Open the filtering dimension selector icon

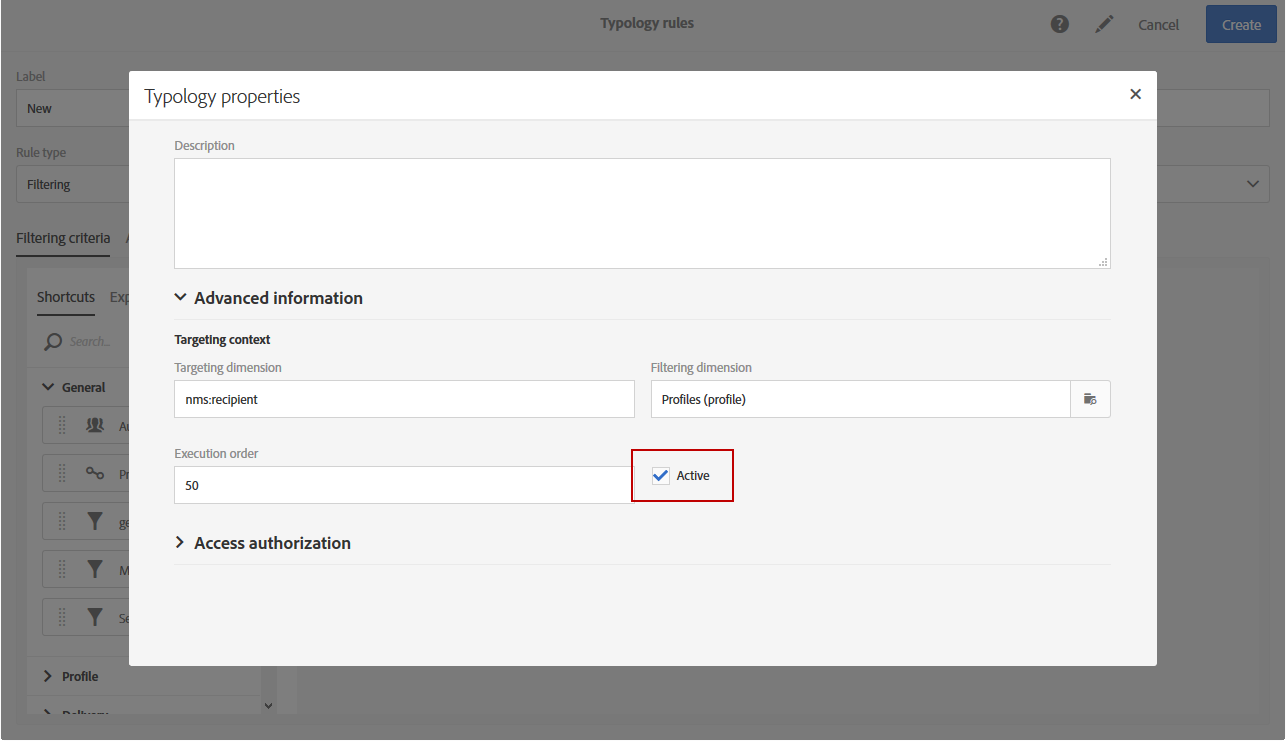pos(1090,399)
